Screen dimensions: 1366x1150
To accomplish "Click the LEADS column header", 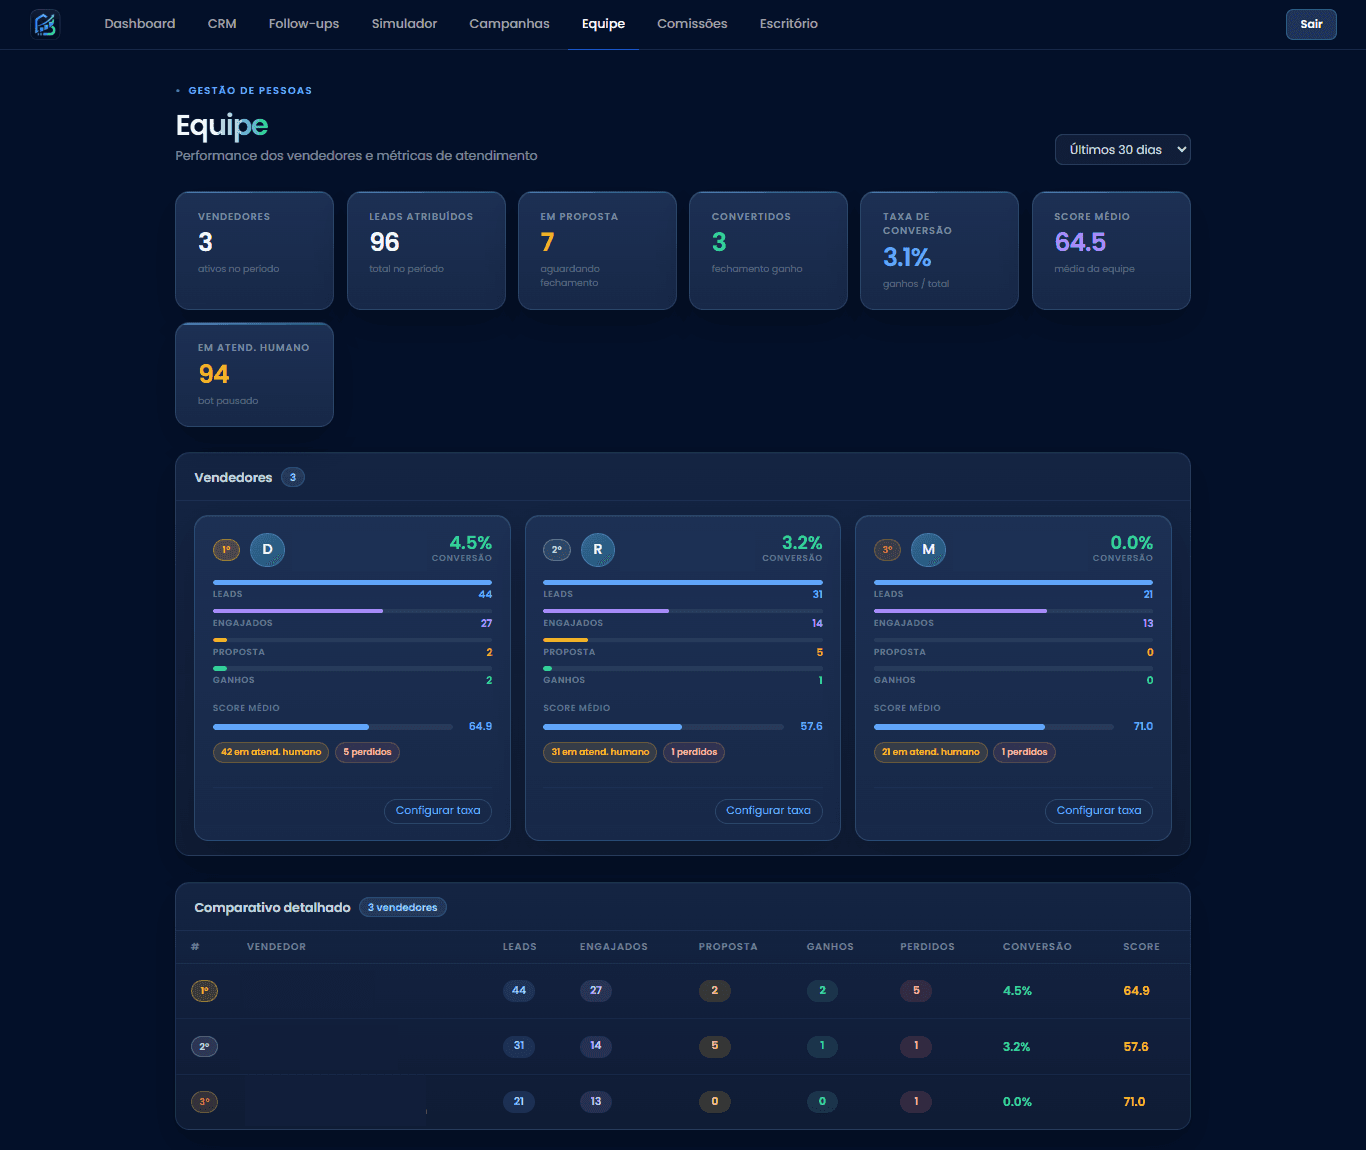I will pos(520,947).
